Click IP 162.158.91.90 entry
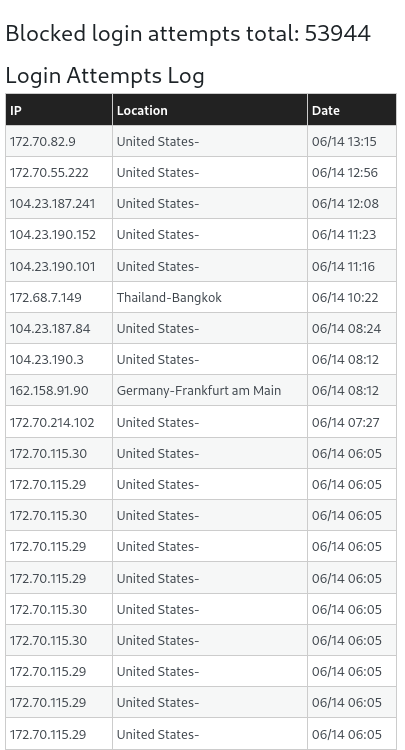Viewport: 405px width, 750px height. pos(49,391)
